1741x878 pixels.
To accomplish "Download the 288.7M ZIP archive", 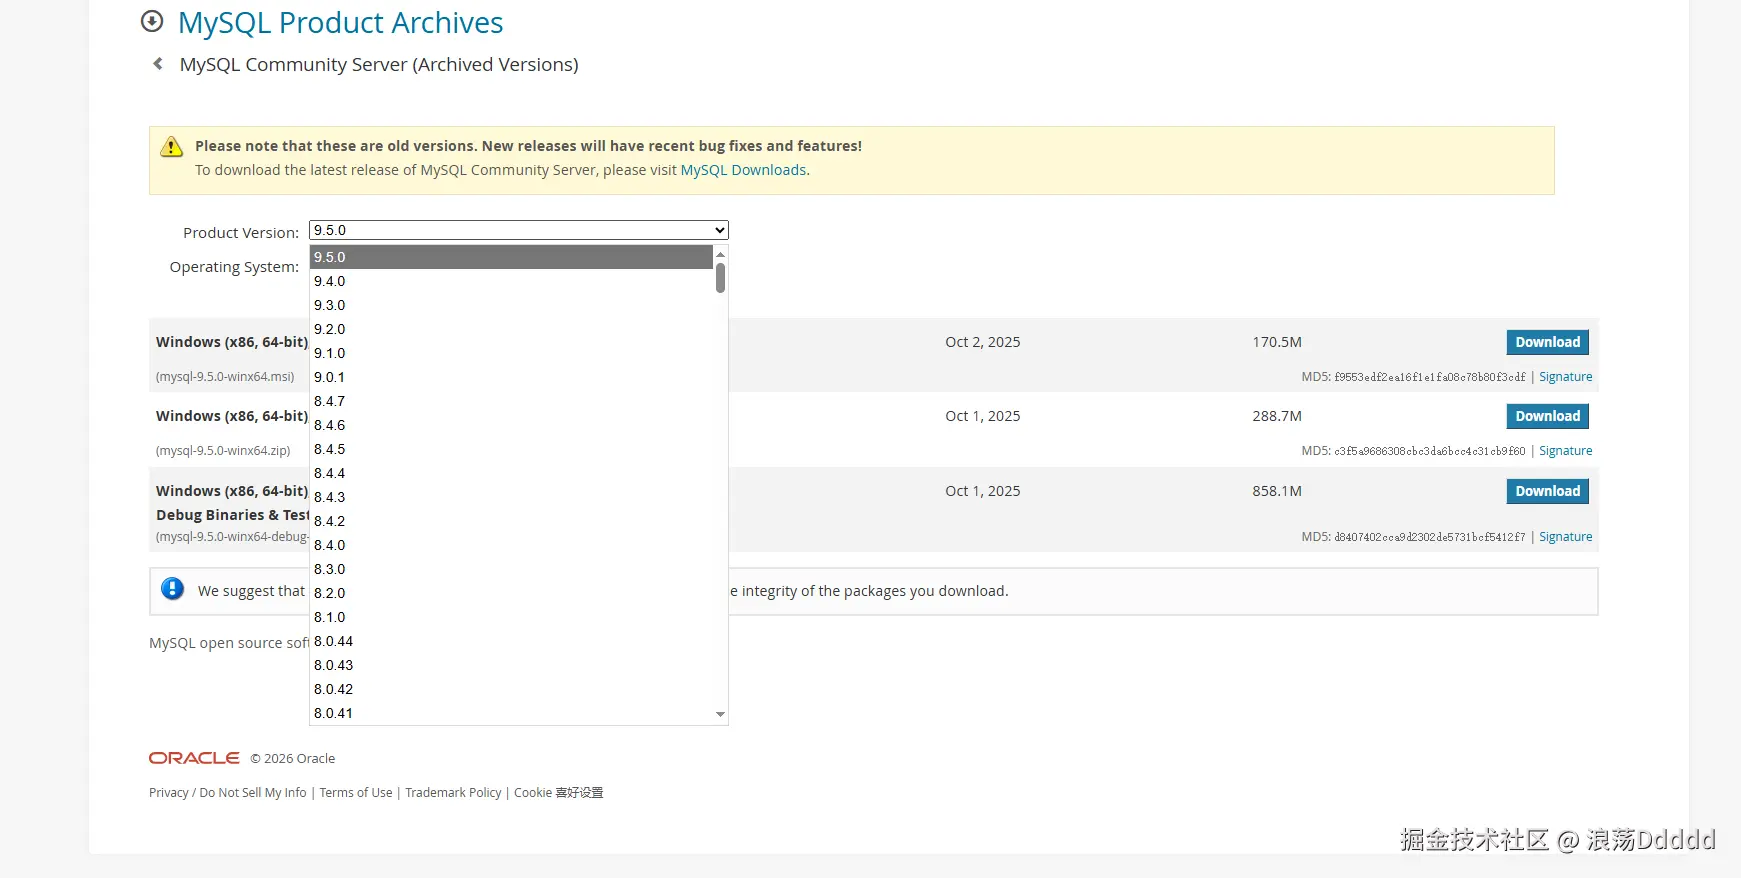I will [x=1547, y=416].
